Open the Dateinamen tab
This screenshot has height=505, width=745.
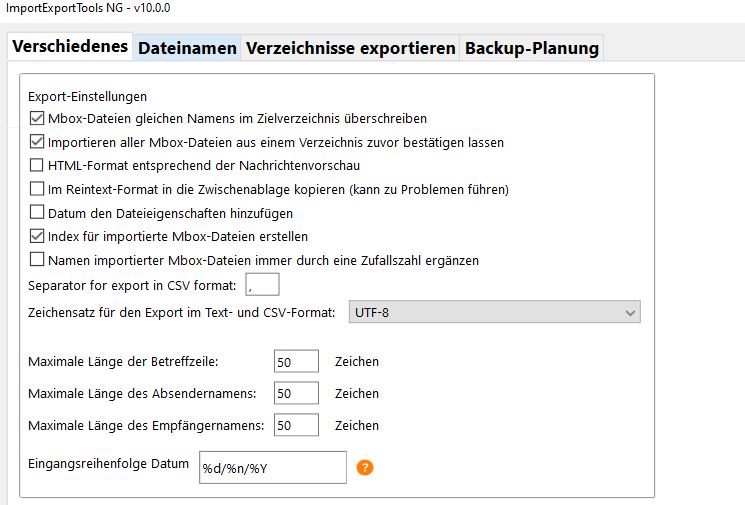pyautogui.click(x=187, y=48)
